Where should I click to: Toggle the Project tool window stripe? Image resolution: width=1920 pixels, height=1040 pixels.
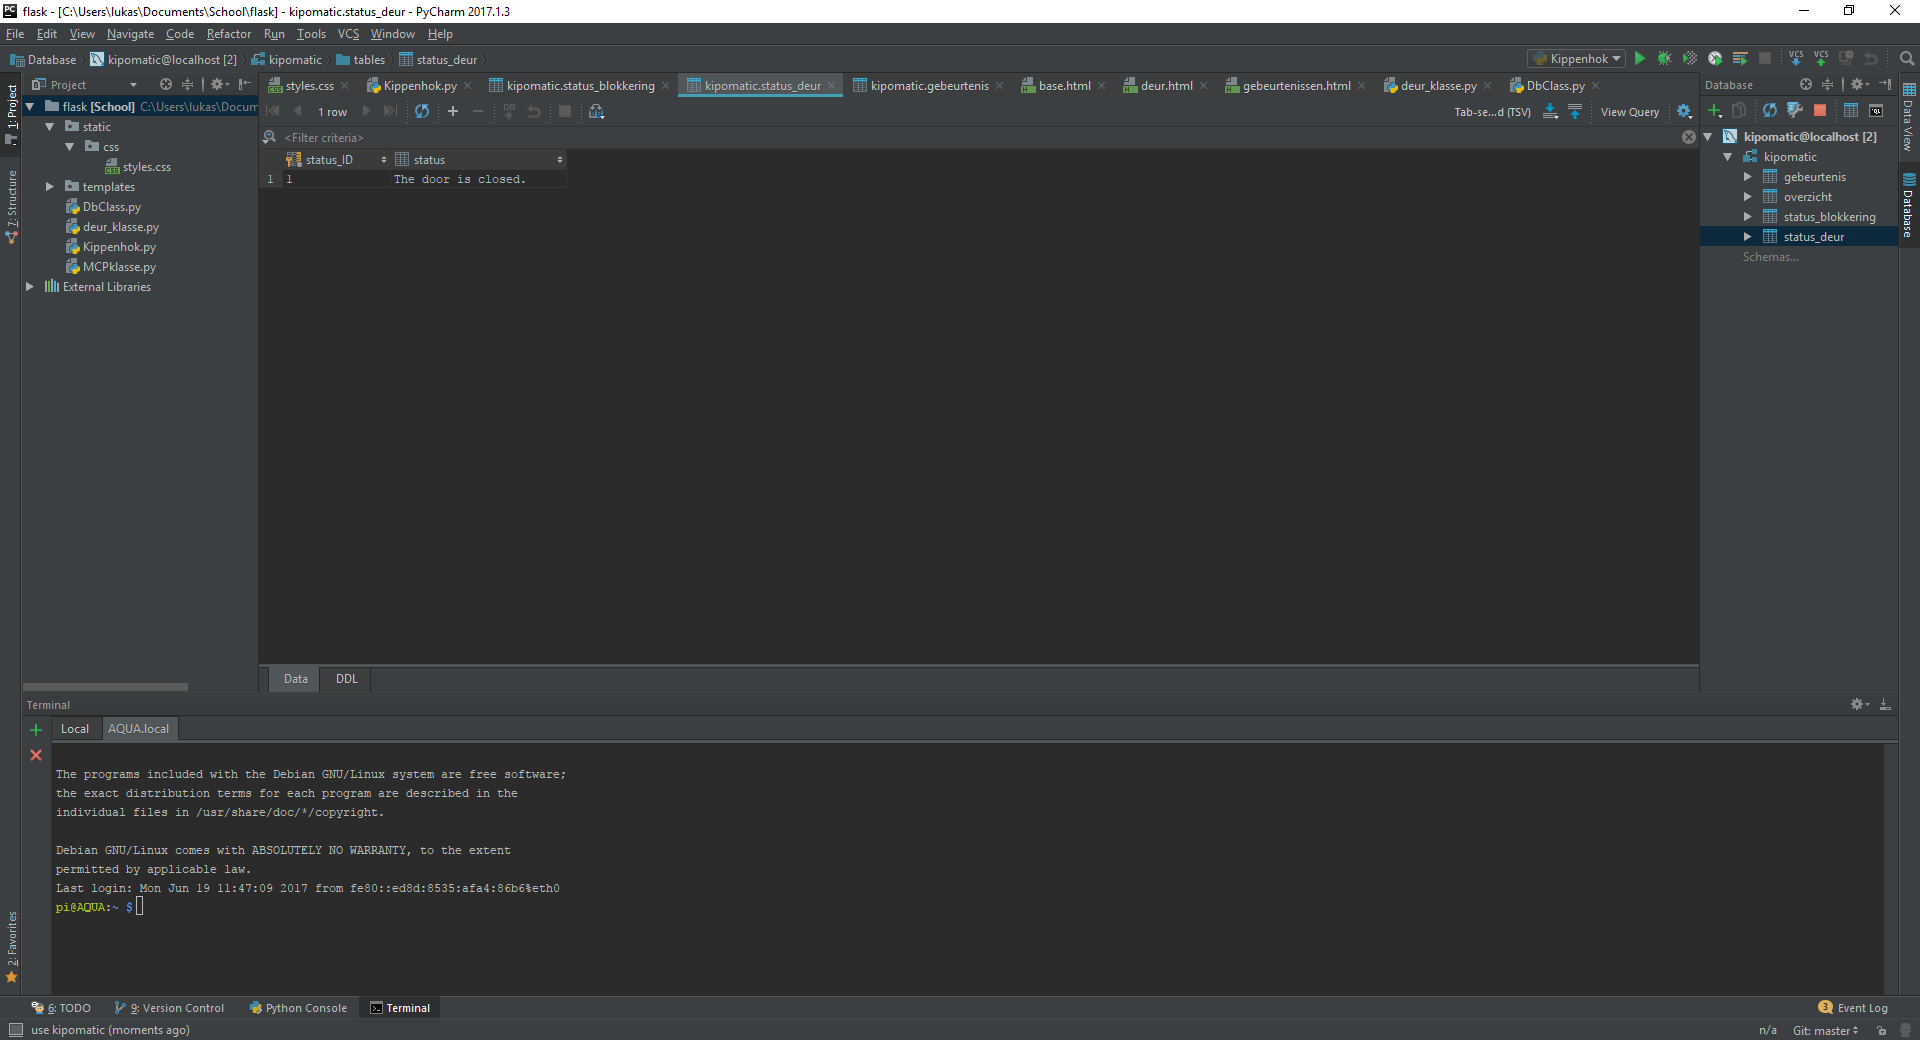(x=11, y=115)
